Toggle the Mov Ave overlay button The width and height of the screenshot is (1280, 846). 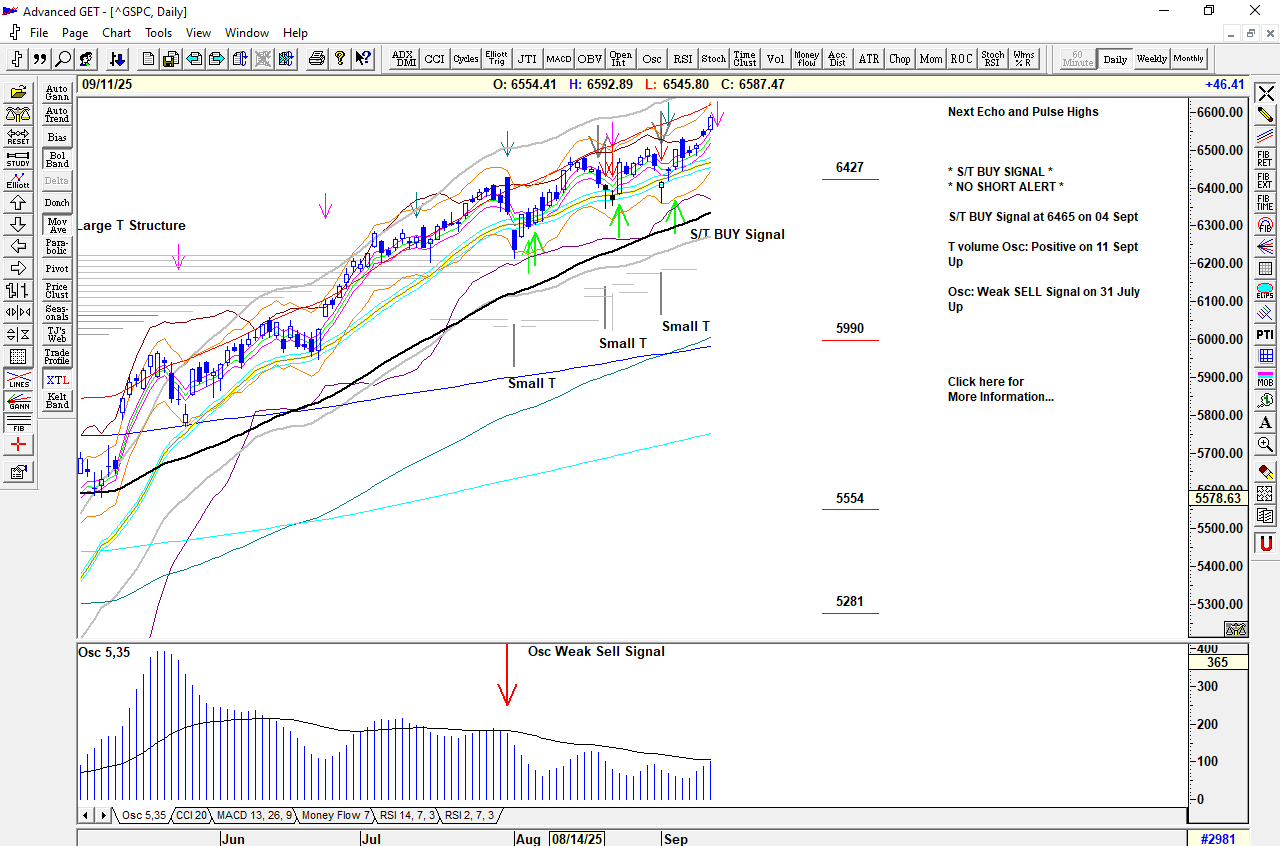click(57, 226)
